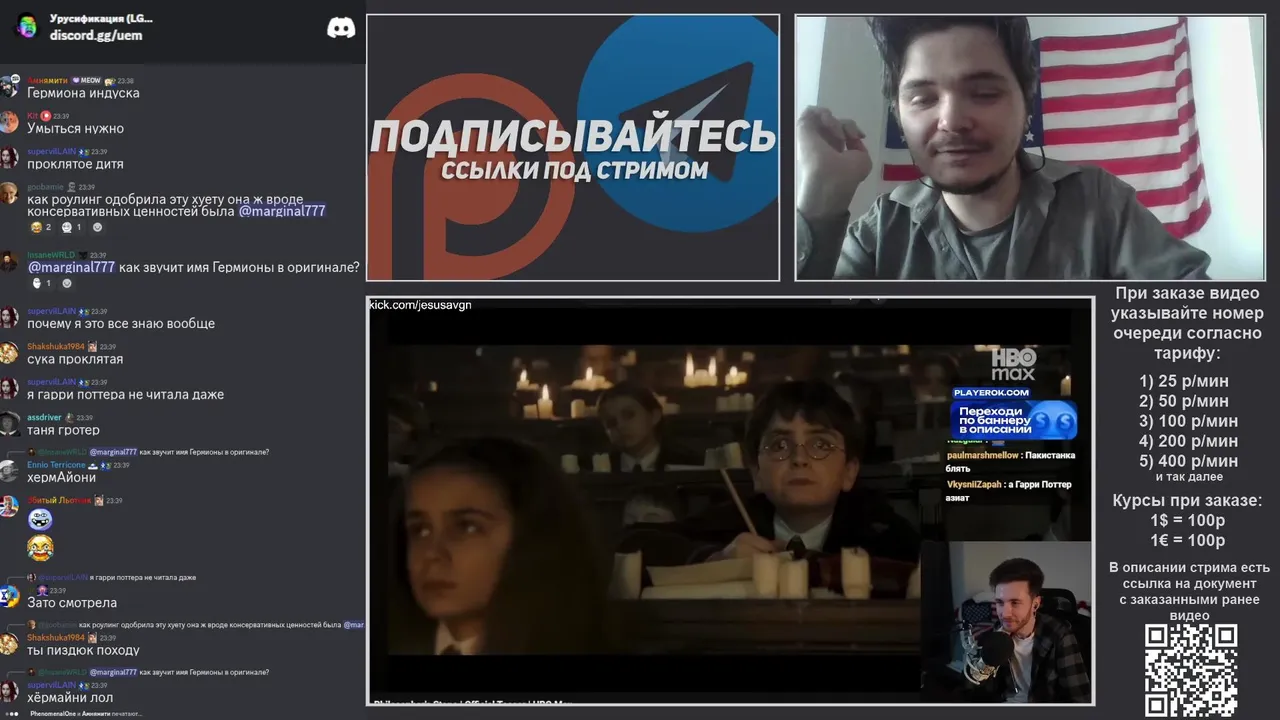Click the assdriver username
Viewport: 1280px width, 720px height.
tap(44, 417)
